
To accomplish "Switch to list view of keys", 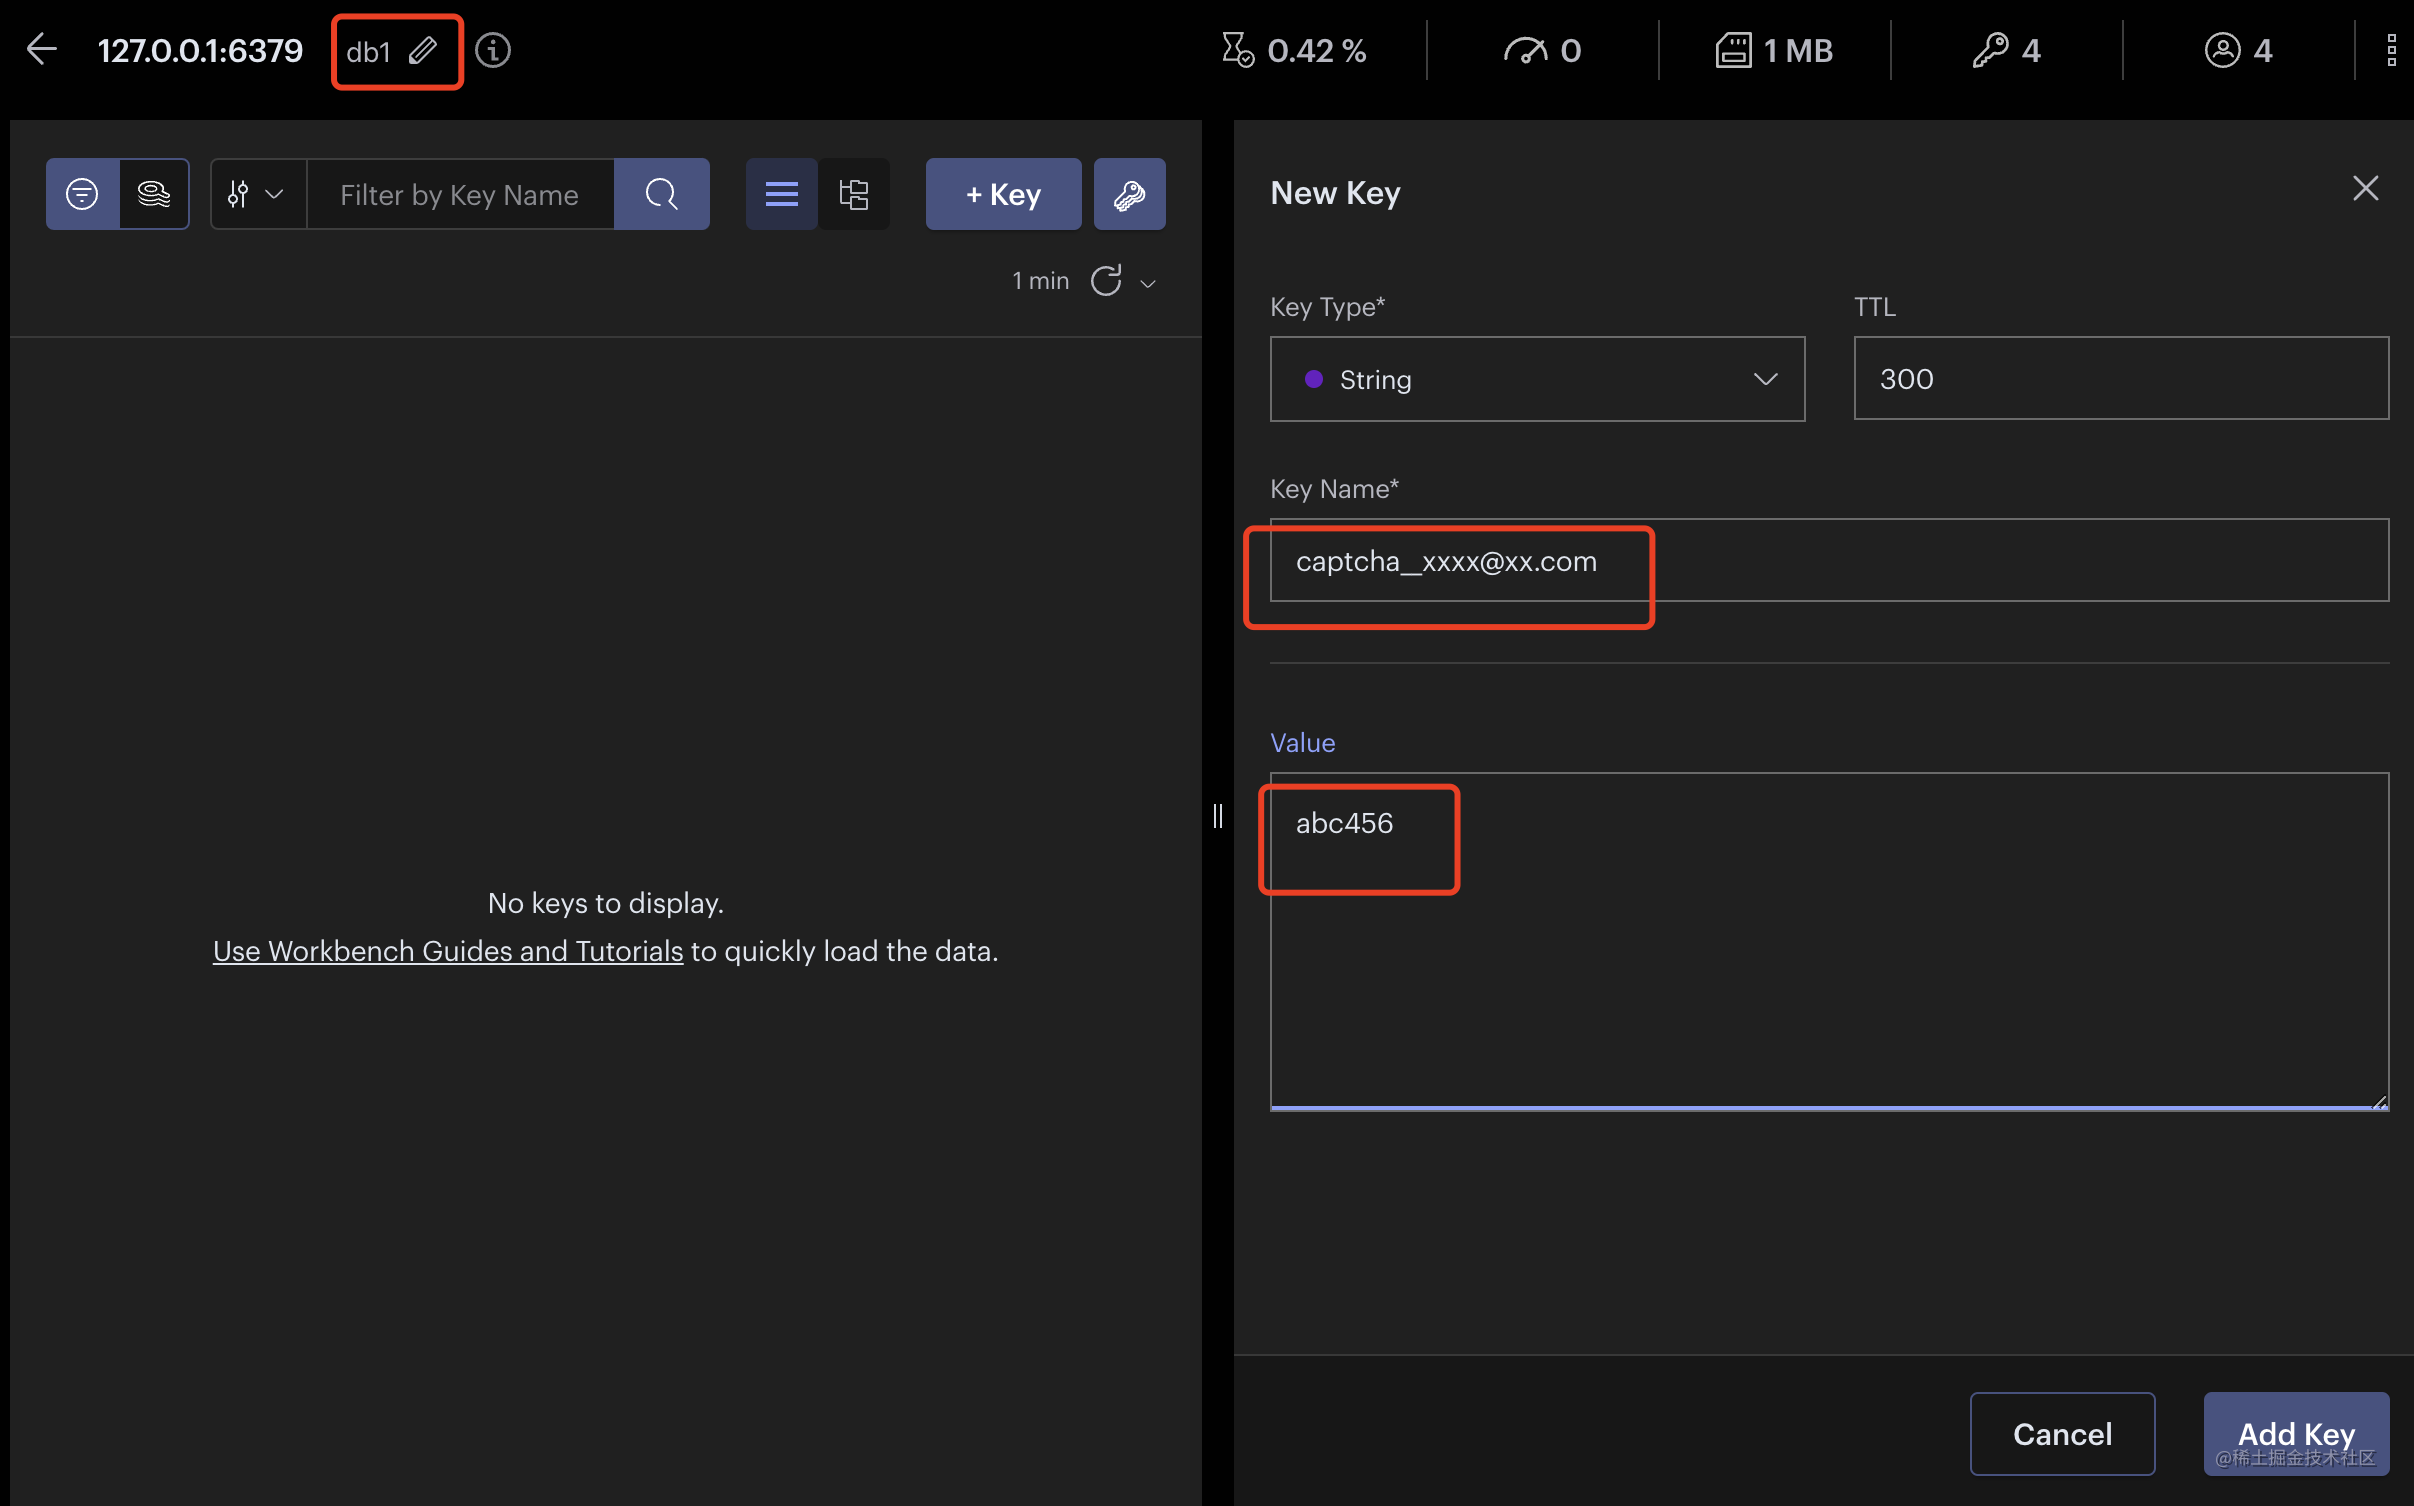I will pyautogui.click(x=781, y=194).
